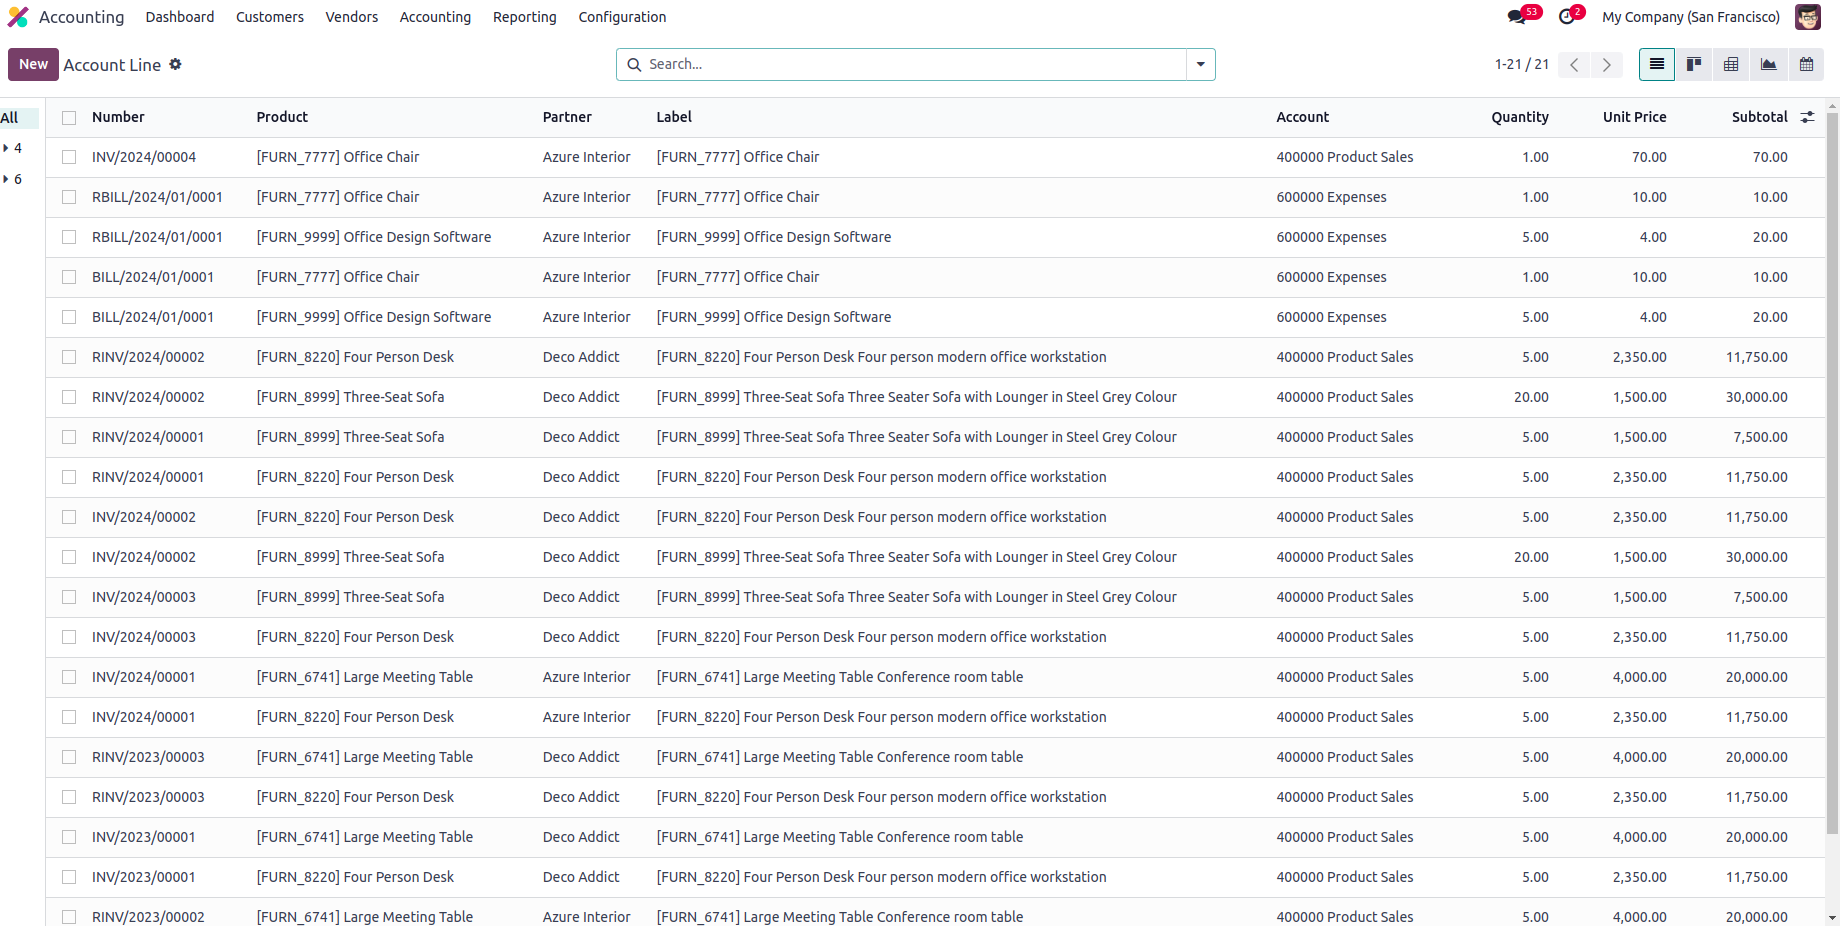Click the user avatar in the top bar

pyautogui.click(x=1808, y=17)
